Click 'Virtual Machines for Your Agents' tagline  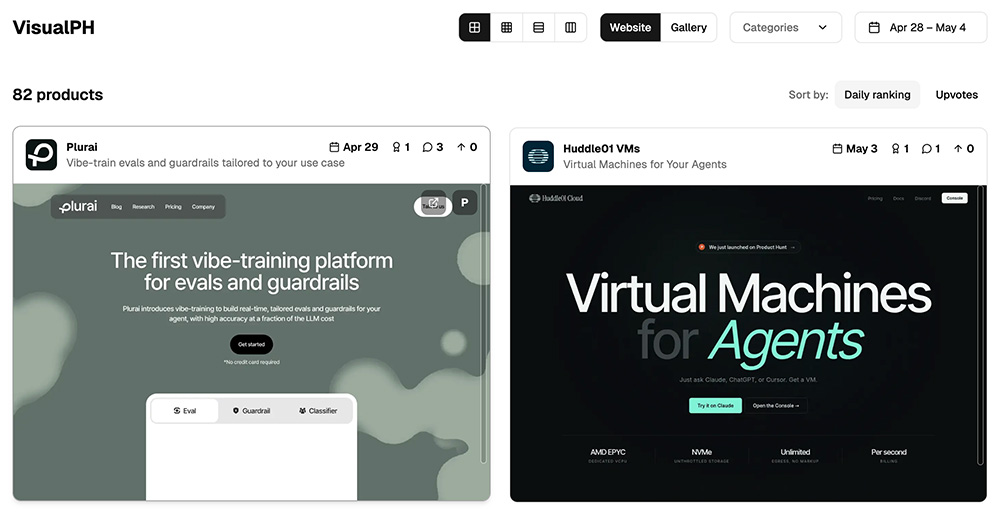(645, 165)
